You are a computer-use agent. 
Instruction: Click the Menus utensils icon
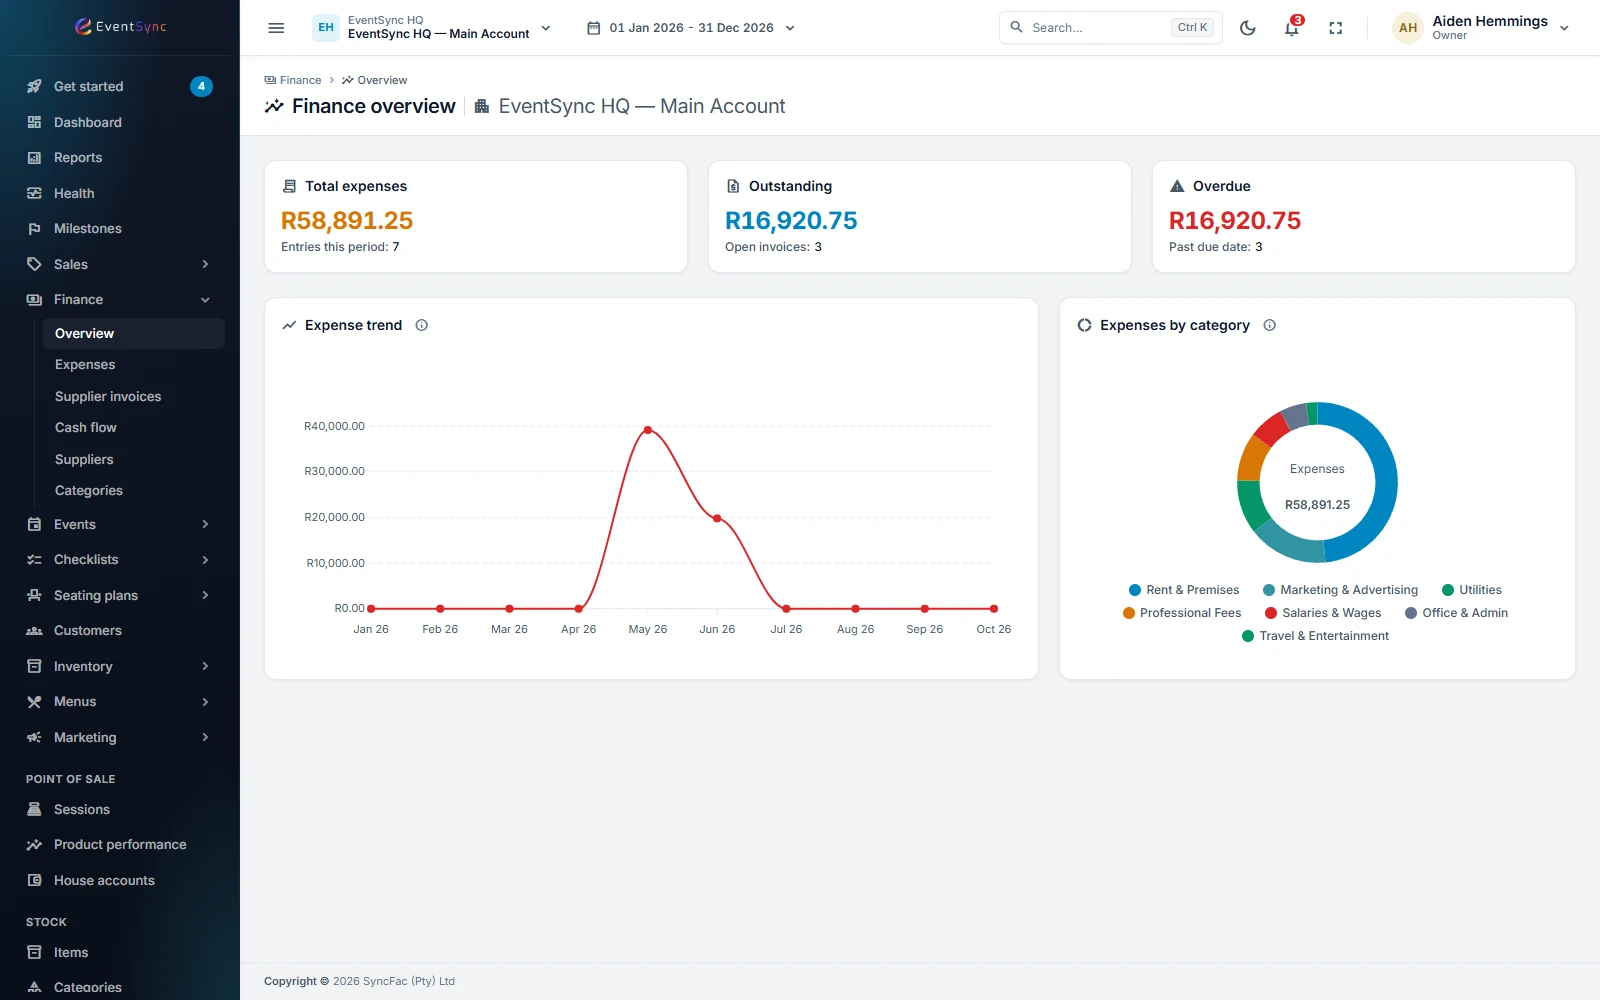pos(34,701)
